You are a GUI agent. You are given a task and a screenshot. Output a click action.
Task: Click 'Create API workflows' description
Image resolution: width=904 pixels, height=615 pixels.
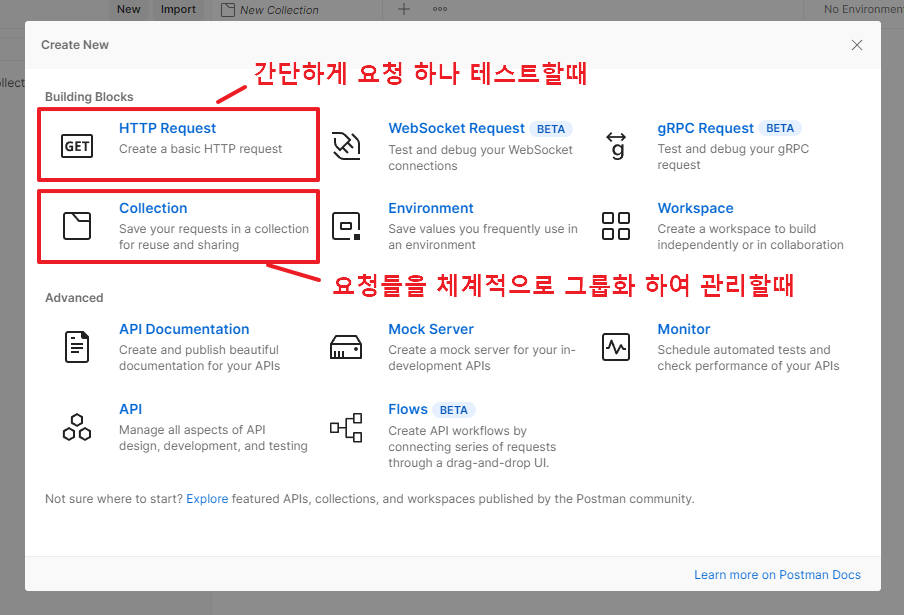472,447
